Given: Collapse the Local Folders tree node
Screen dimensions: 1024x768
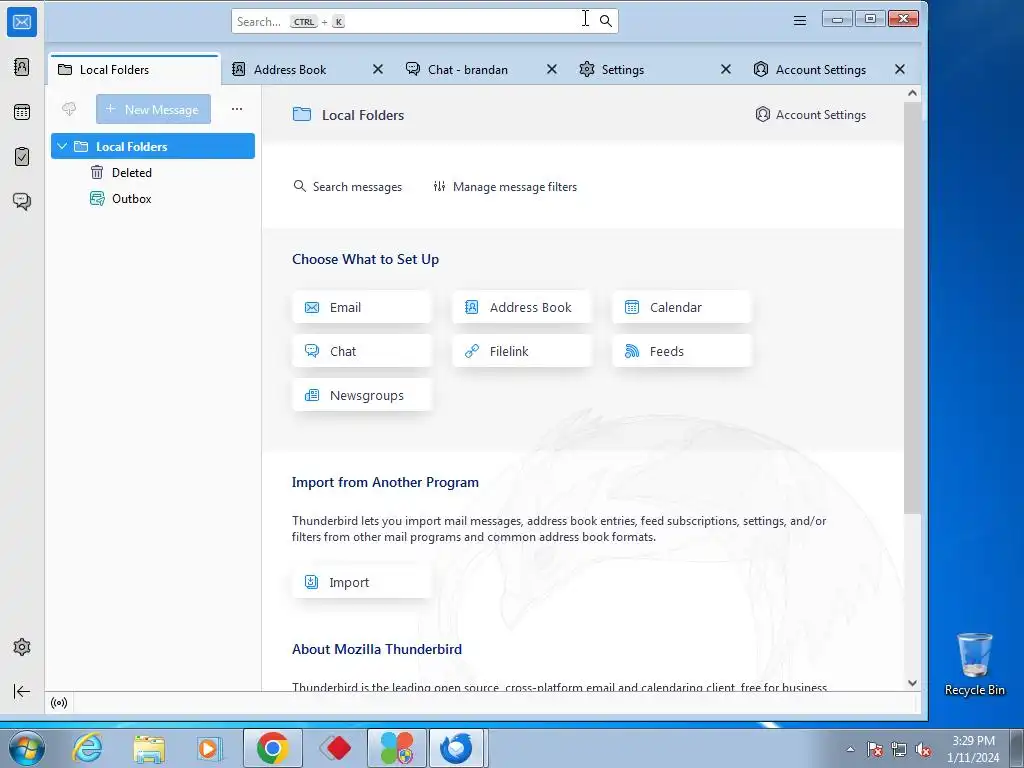Looking at the screenshot, I should click(62, 146).
